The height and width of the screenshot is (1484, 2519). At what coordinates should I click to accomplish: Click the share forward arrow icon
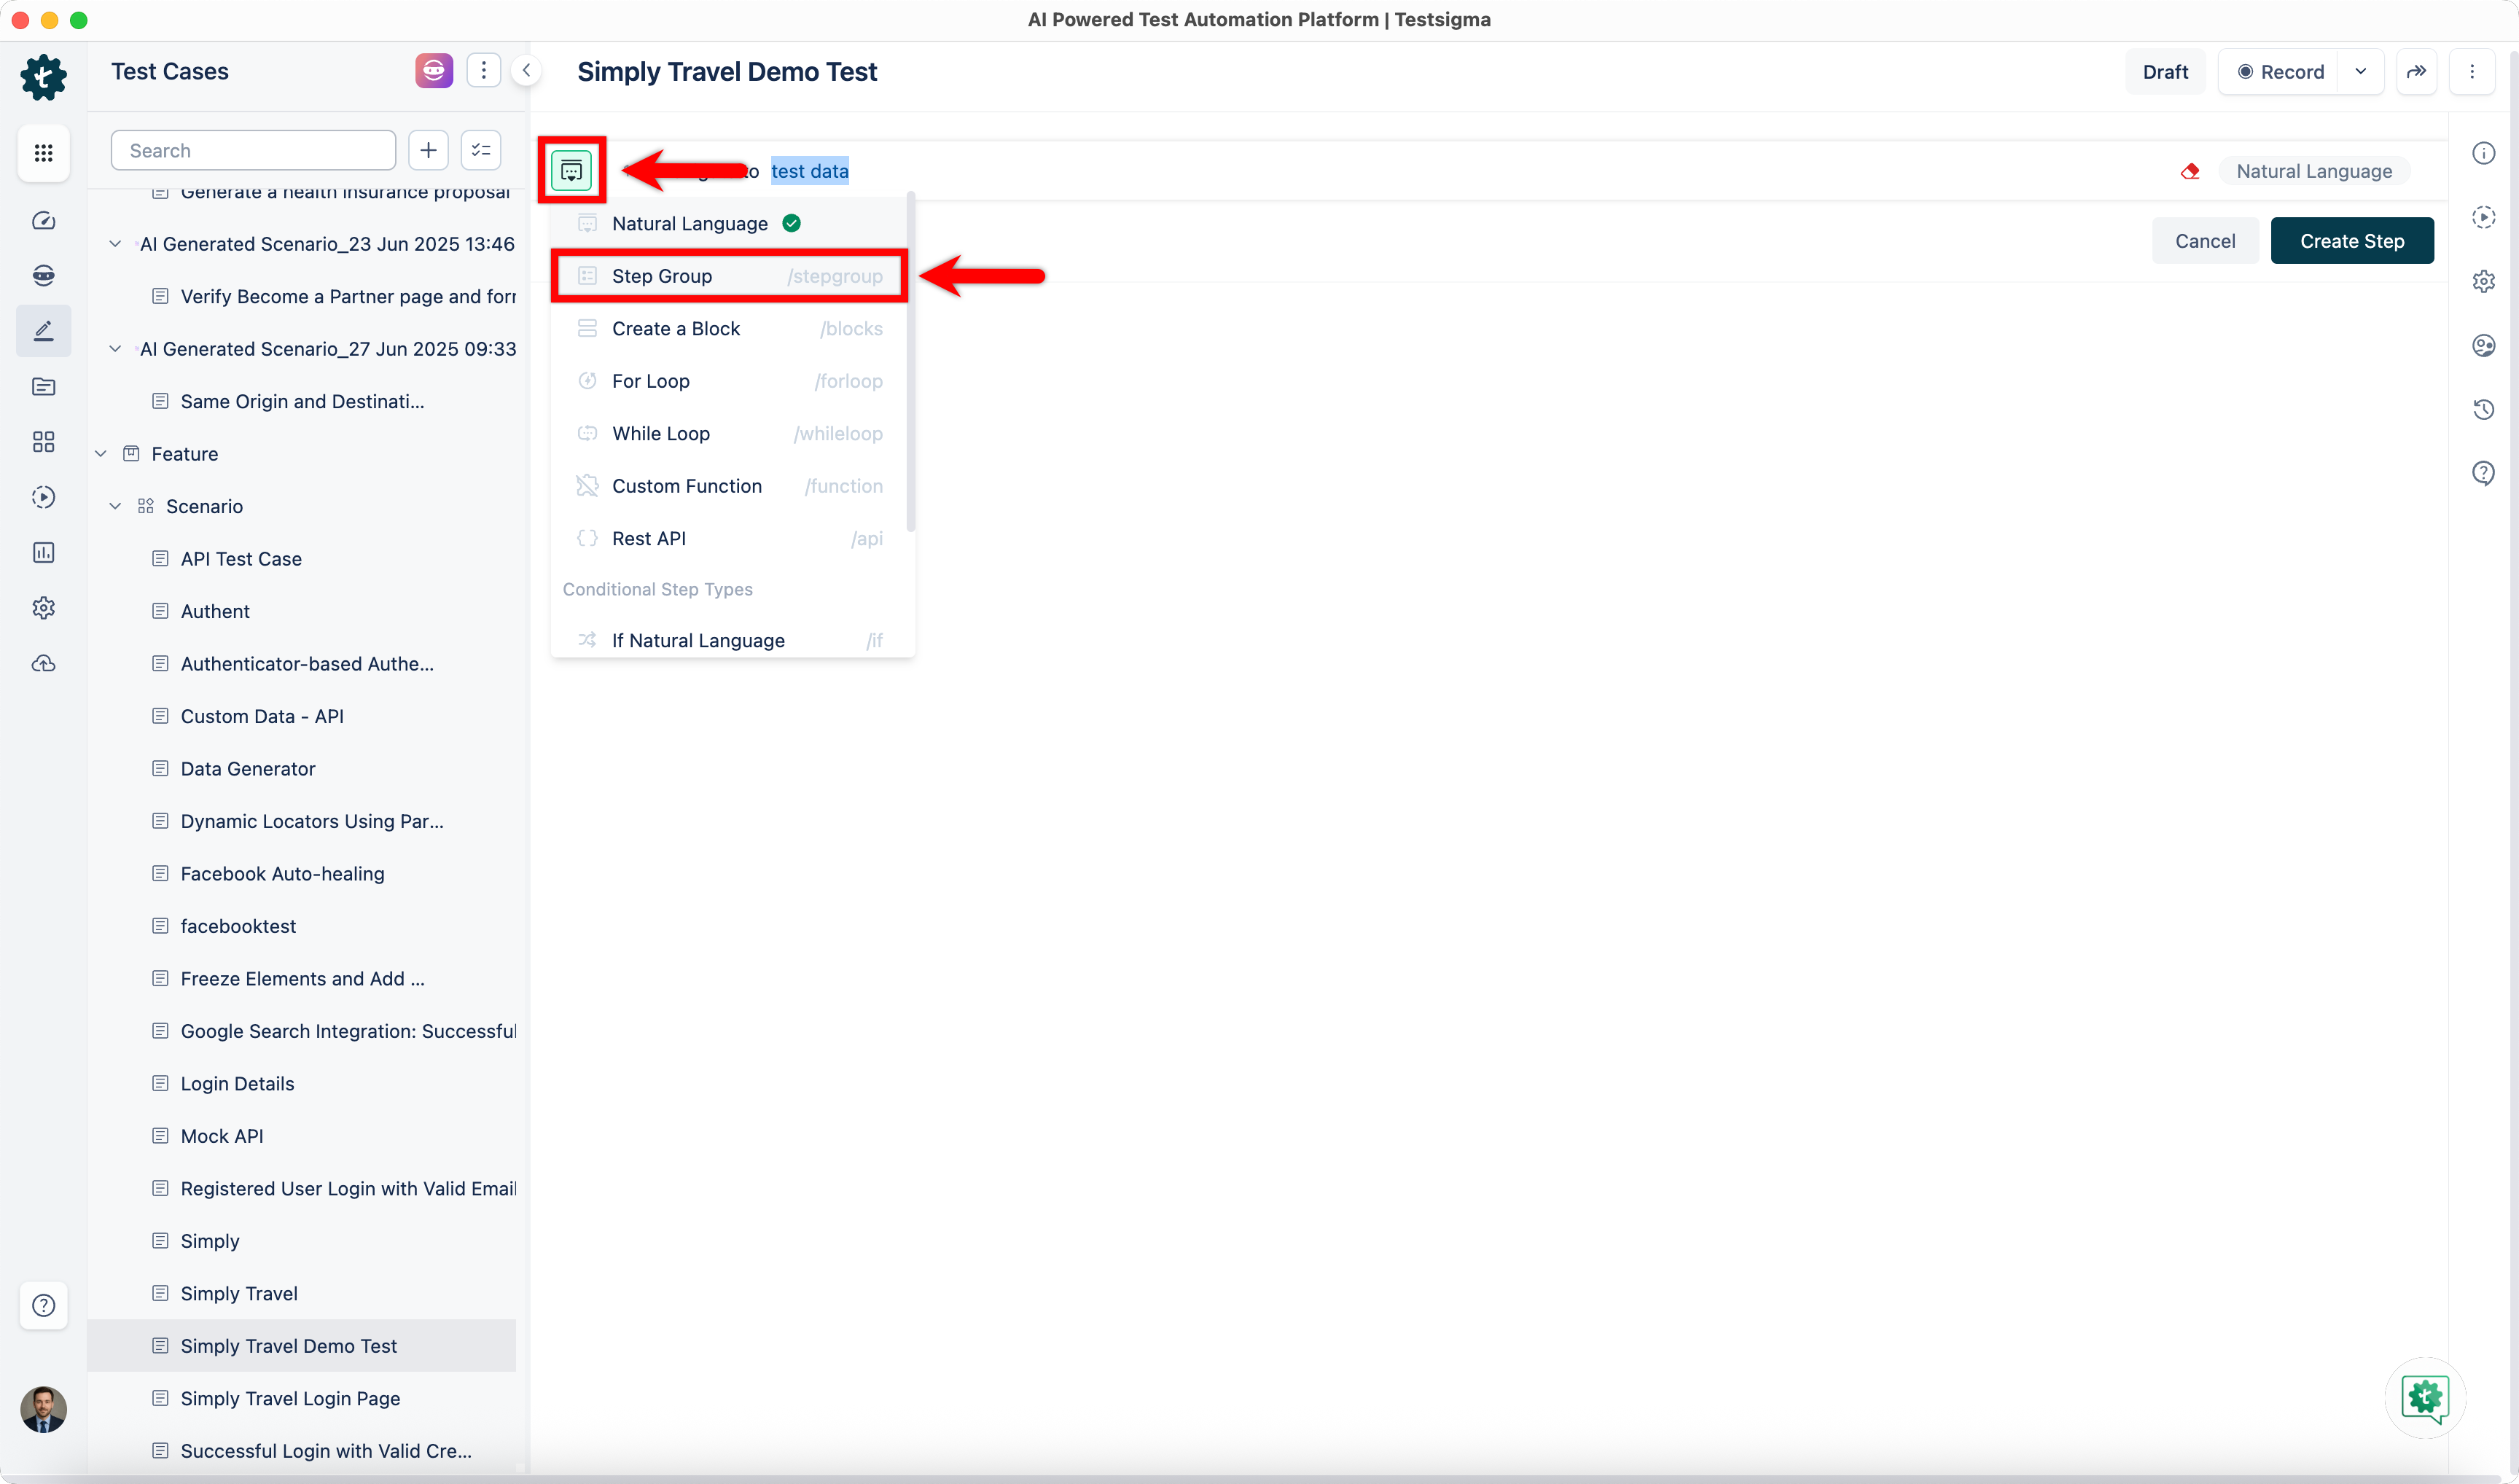[2416, 71]
